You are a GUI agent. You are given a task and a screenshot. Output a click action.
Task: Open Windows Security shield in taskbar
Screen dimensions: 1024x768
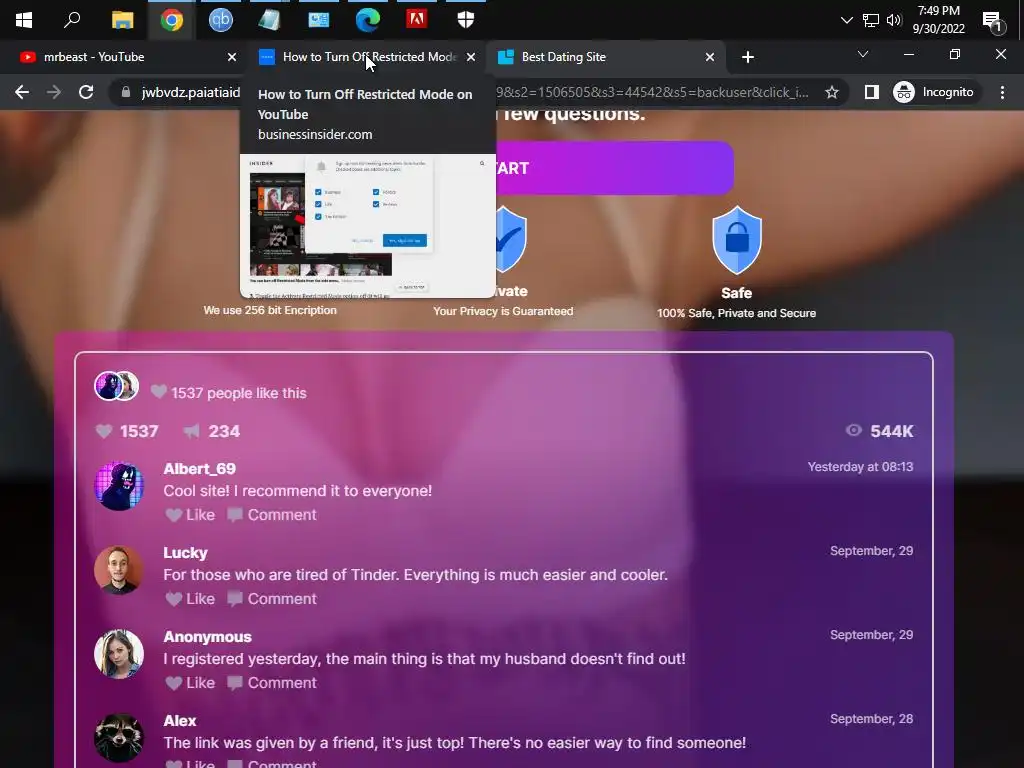(466, 20)
